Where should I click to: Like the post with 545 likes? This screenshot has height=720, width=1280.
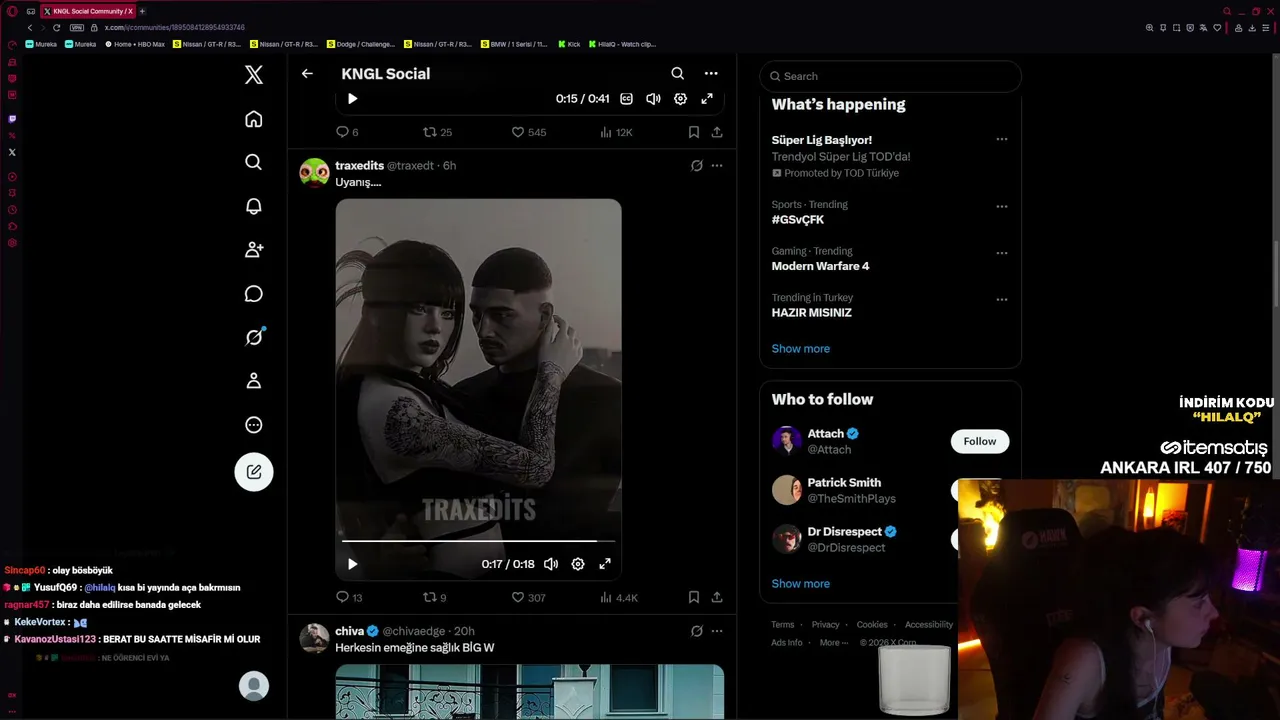click(x=528, y=132)
